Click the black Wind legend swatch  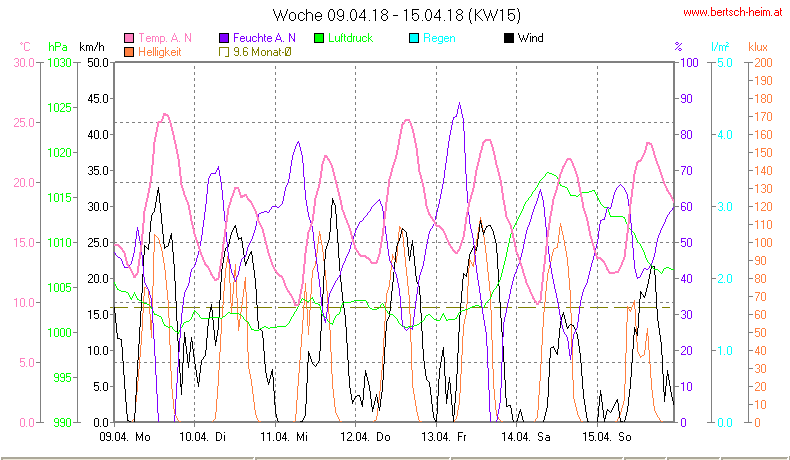(509, 38)
